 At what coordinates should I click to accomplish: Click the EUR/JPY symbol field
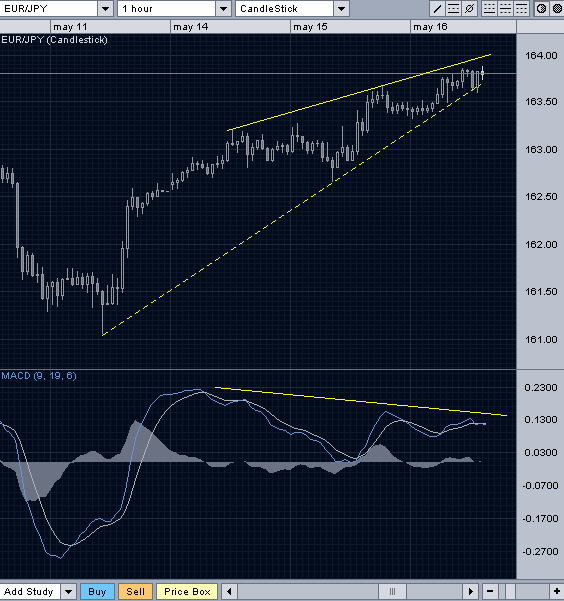48,8
